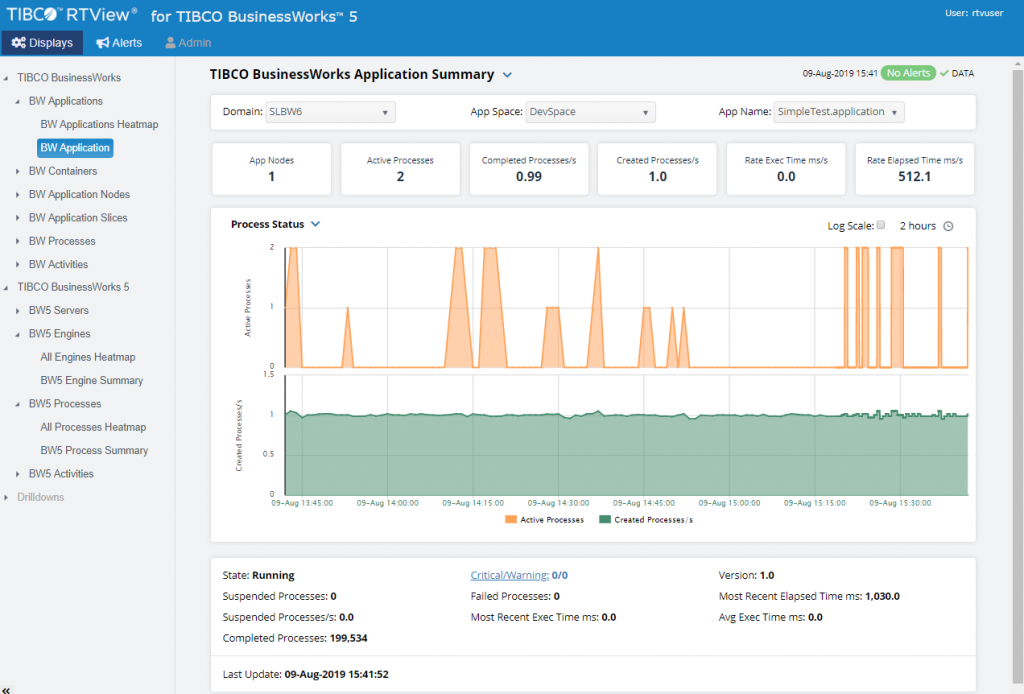
Task: Click the Rate Exec Time ms/s card
Action: [786, 169]
